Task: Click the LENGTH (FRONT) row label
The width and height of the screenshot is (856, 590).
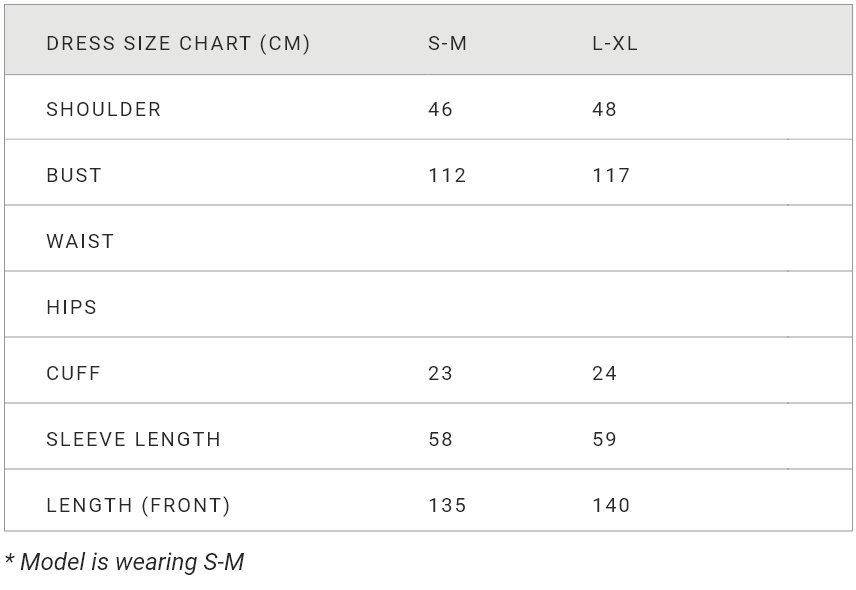Action: point(139,505)
